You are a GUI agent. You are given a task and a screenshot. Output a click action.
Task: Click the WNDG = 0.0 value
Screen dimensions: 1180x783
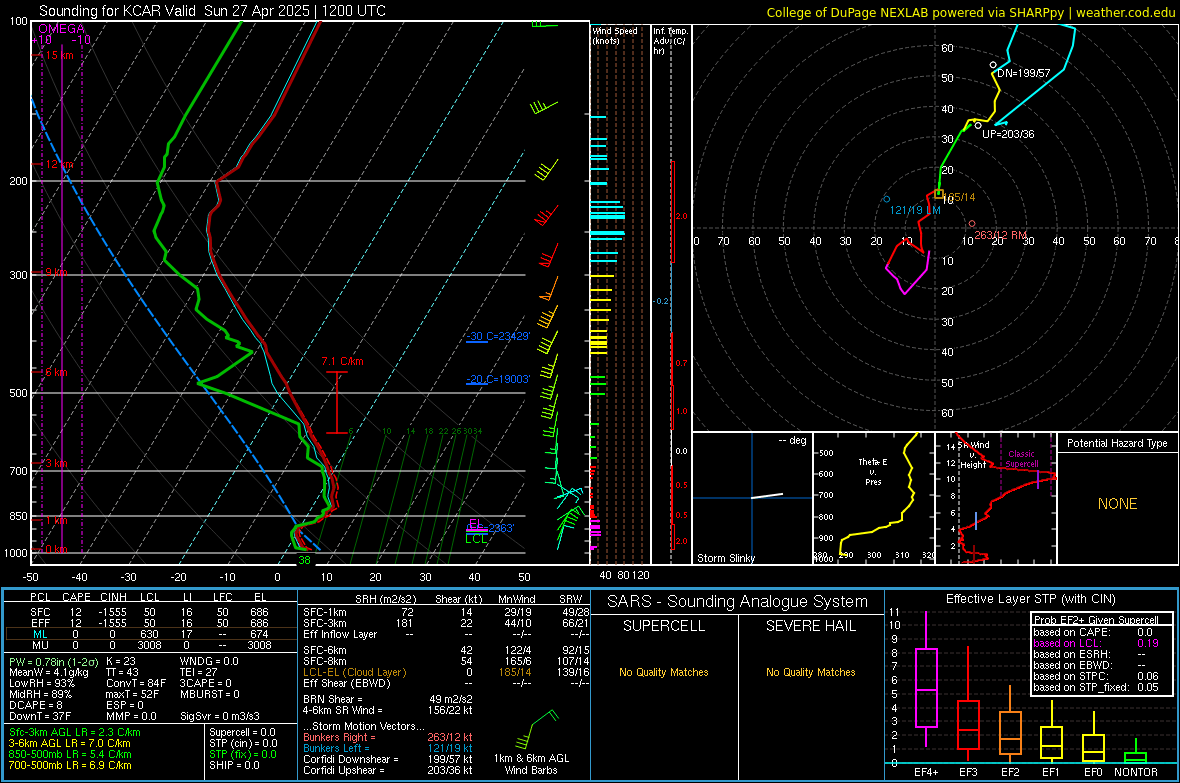point(208,661)
